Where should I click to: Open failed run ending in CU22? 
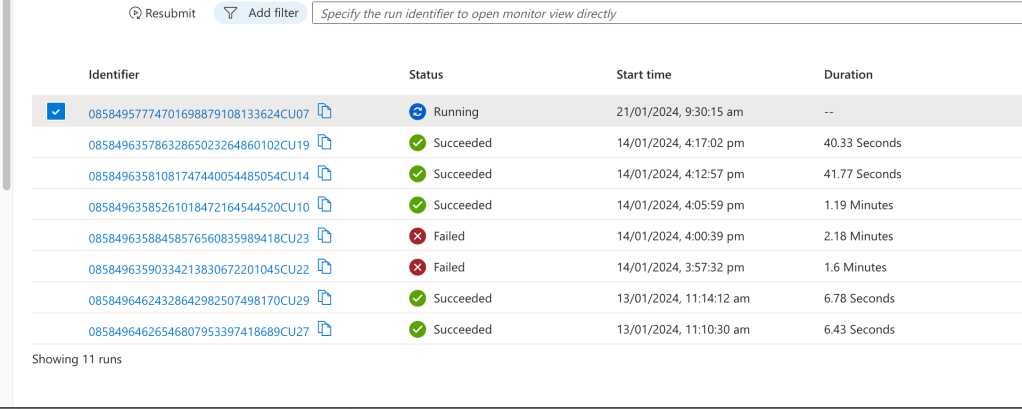199,269
